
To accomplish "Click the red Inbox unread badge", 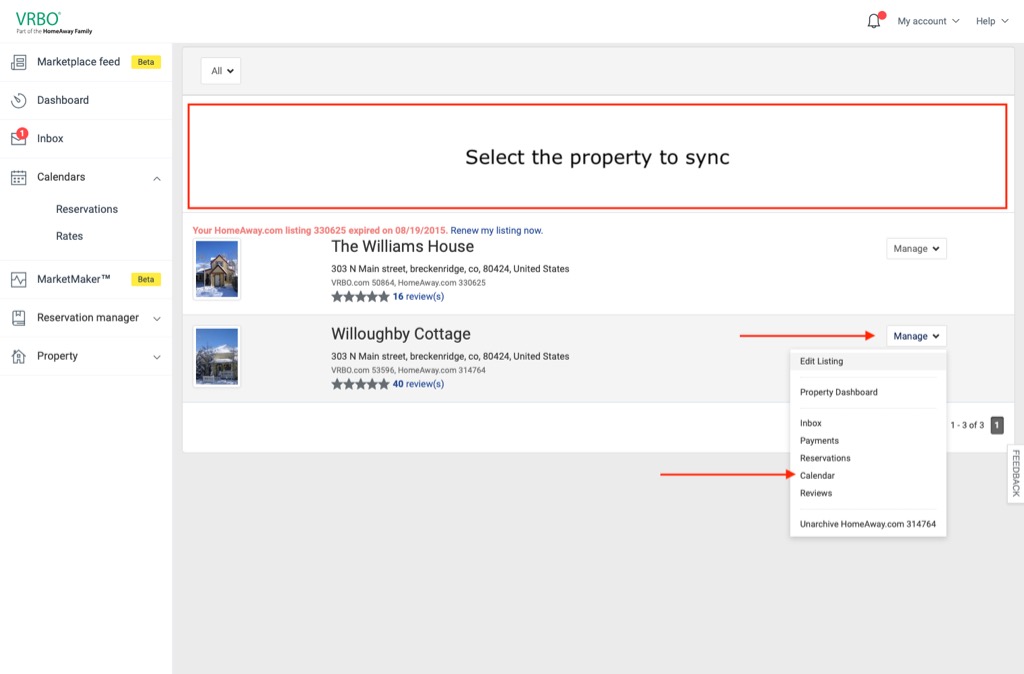I will (22, 133).
